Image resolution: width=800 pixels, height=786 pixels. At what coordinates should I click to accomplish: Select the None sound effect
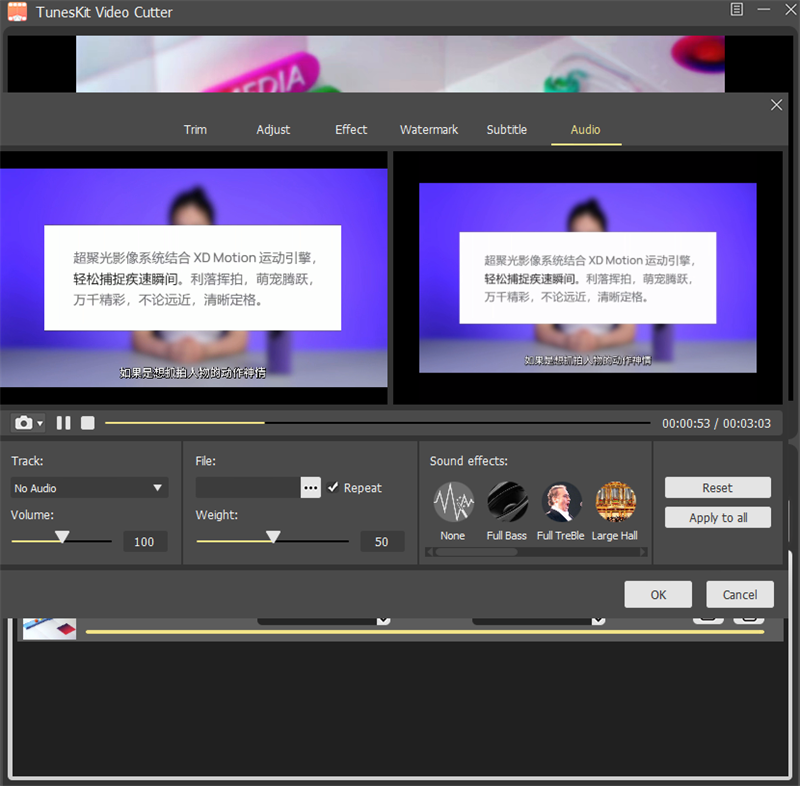tap(452, 502)
